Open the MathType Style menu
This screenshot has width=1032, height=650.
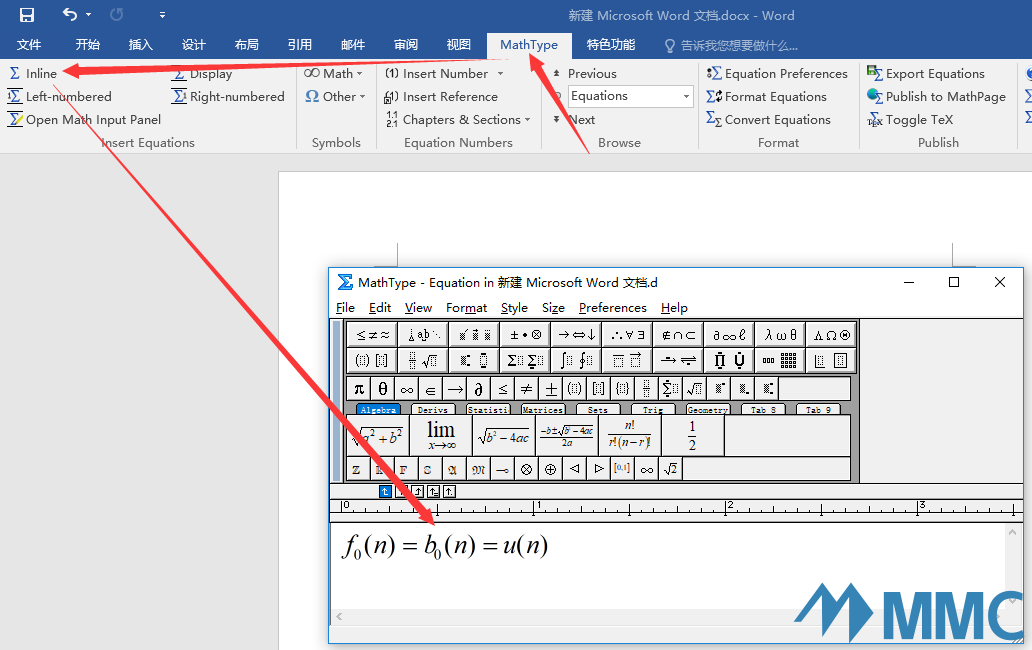point(514,308)
